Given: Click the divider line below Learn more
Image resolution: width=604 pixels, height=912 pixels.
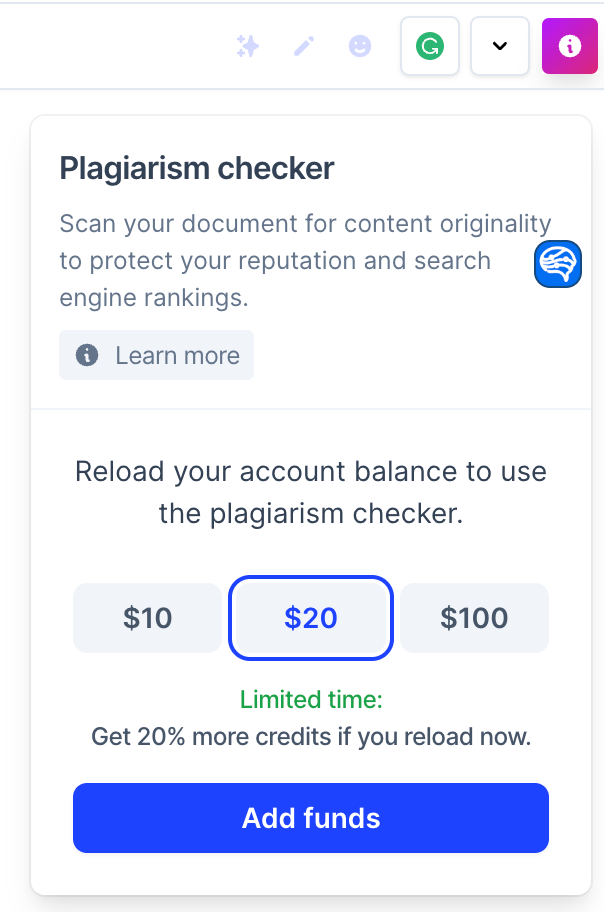Looking at the screenshot, I should (x=311, y=409).
